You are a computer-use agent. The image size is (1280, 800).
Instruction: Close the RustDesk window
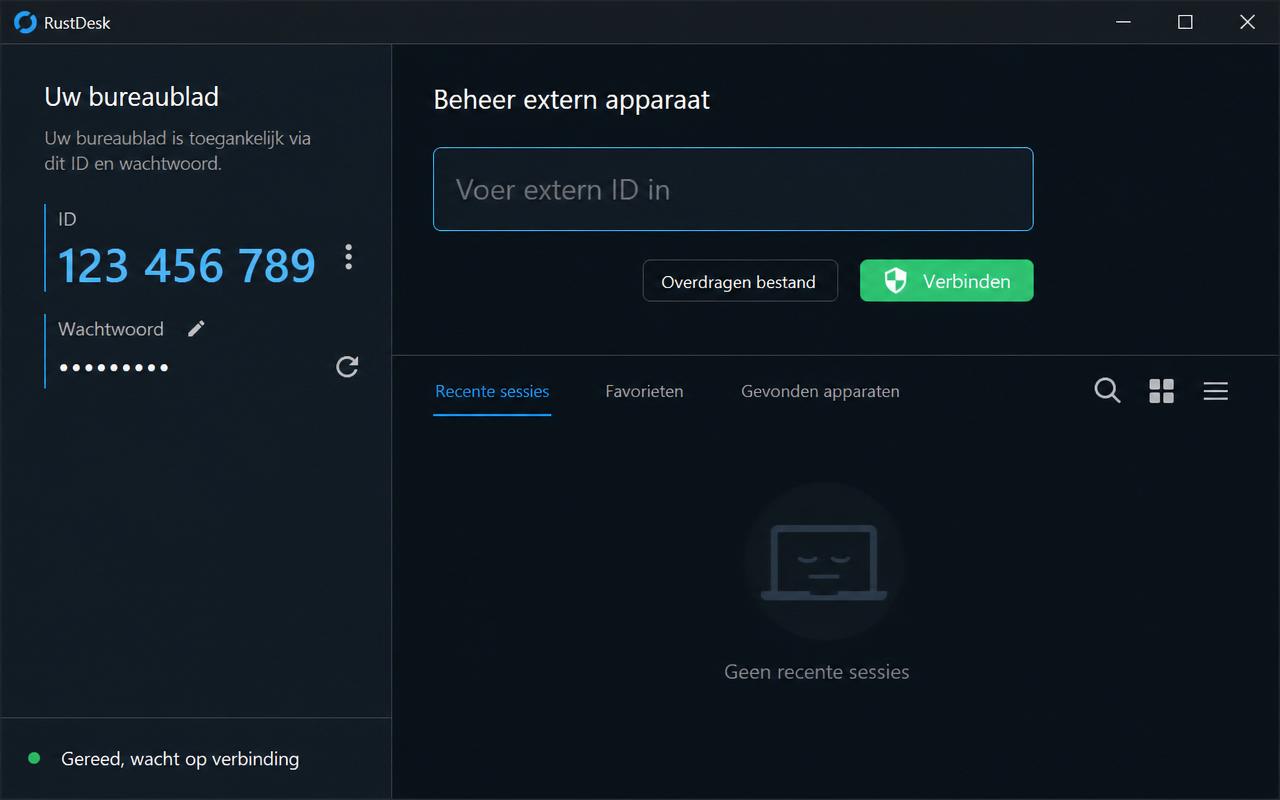tap(1247, 22)
